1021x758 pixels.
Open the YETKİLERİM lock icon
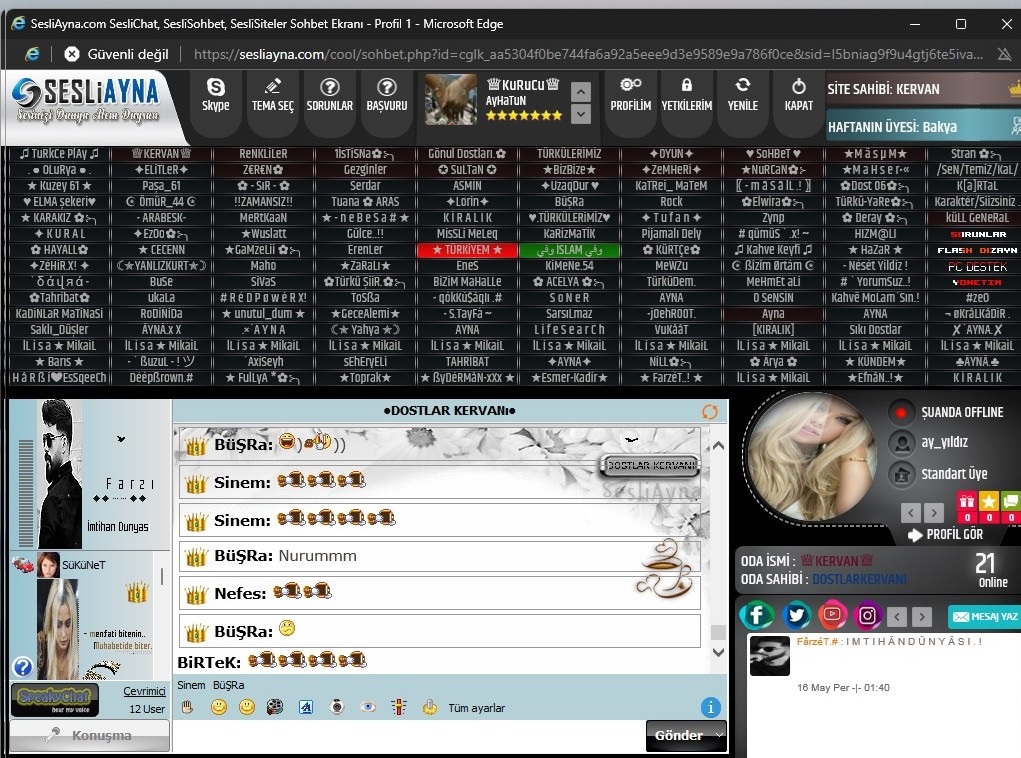(686, 95)
